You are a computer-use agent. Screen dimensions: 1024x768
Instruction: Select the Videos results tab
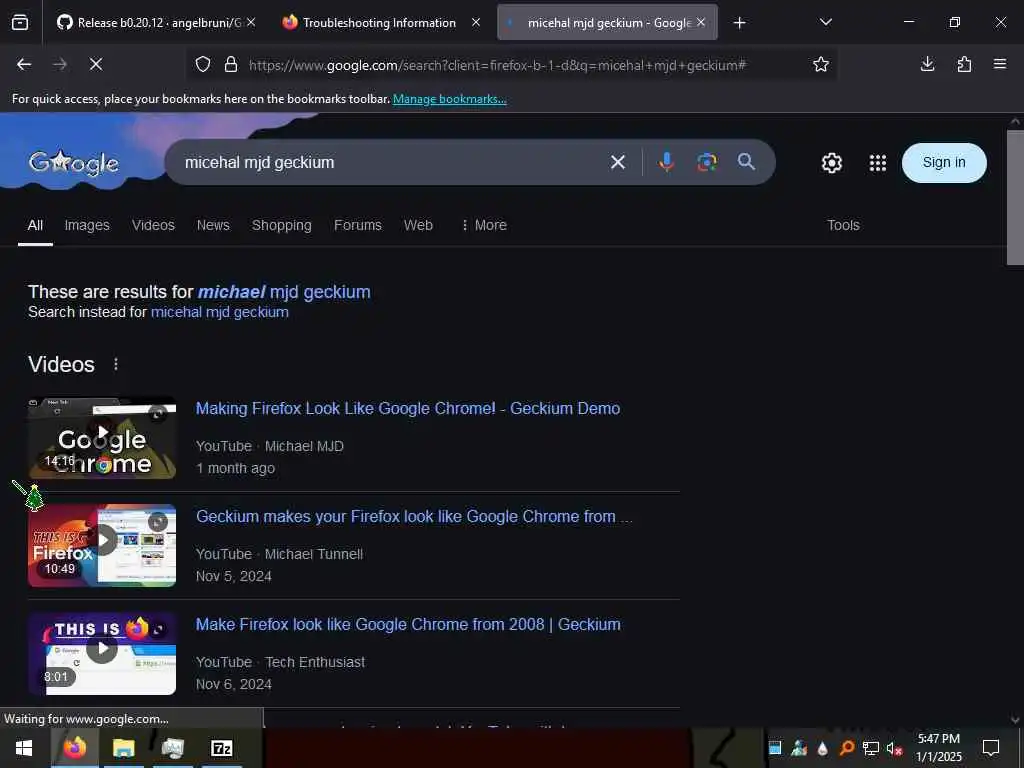pos(153,225)
